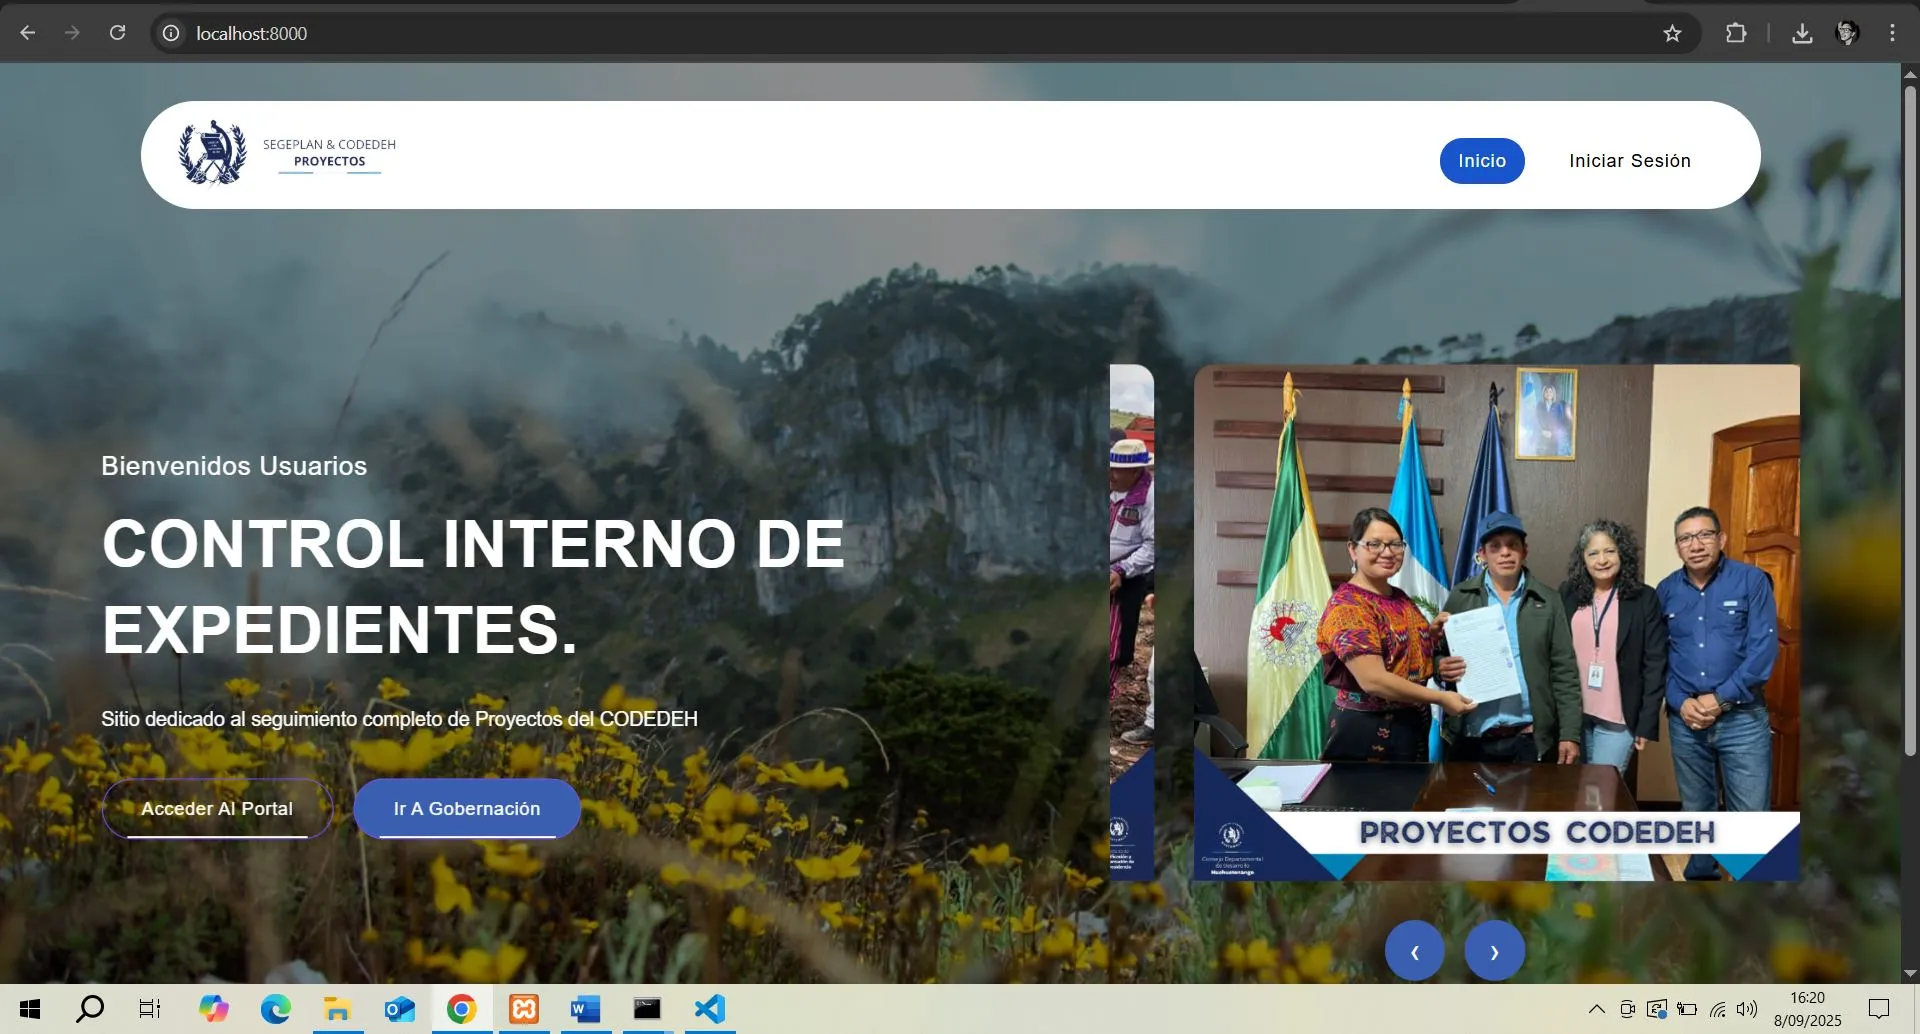Open the Downloads icon in Chrome toolbar
The width and height of the screenshot is (1920, 1034).
pyautogui.click(x=1803, y=33)
